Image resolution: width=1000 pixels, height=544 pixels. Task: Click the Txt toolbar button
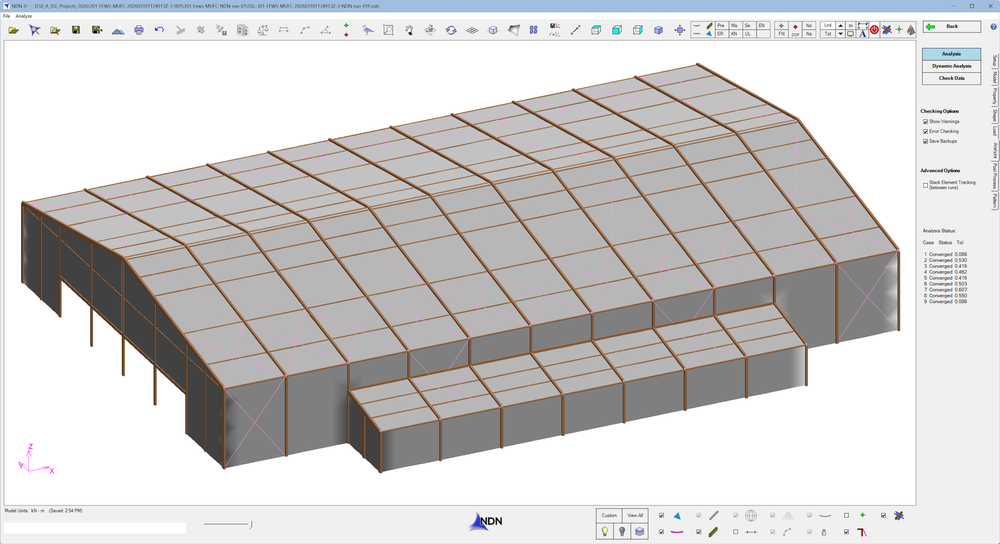point(828,34)
